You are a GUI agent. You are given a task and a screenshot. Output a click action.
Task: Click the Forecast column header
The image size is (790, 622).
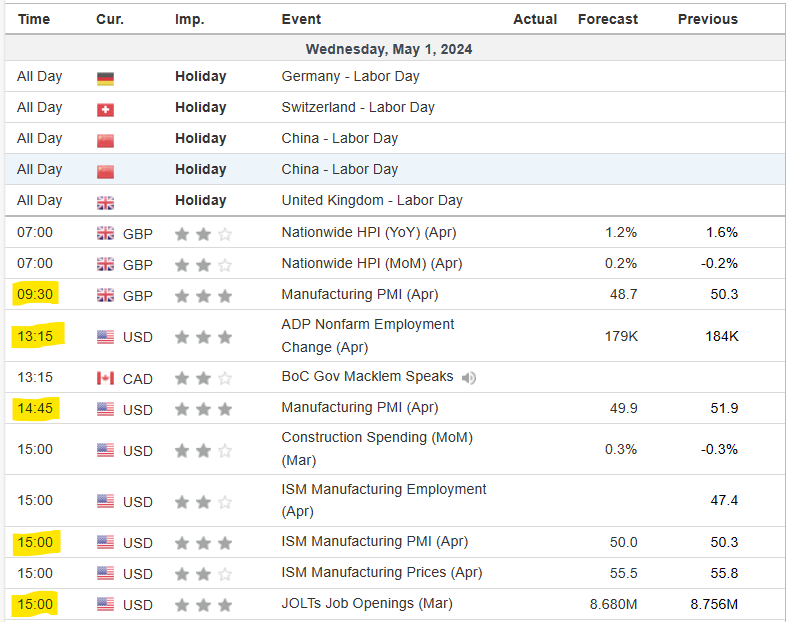pyautogui.click(x=607, y=19)
